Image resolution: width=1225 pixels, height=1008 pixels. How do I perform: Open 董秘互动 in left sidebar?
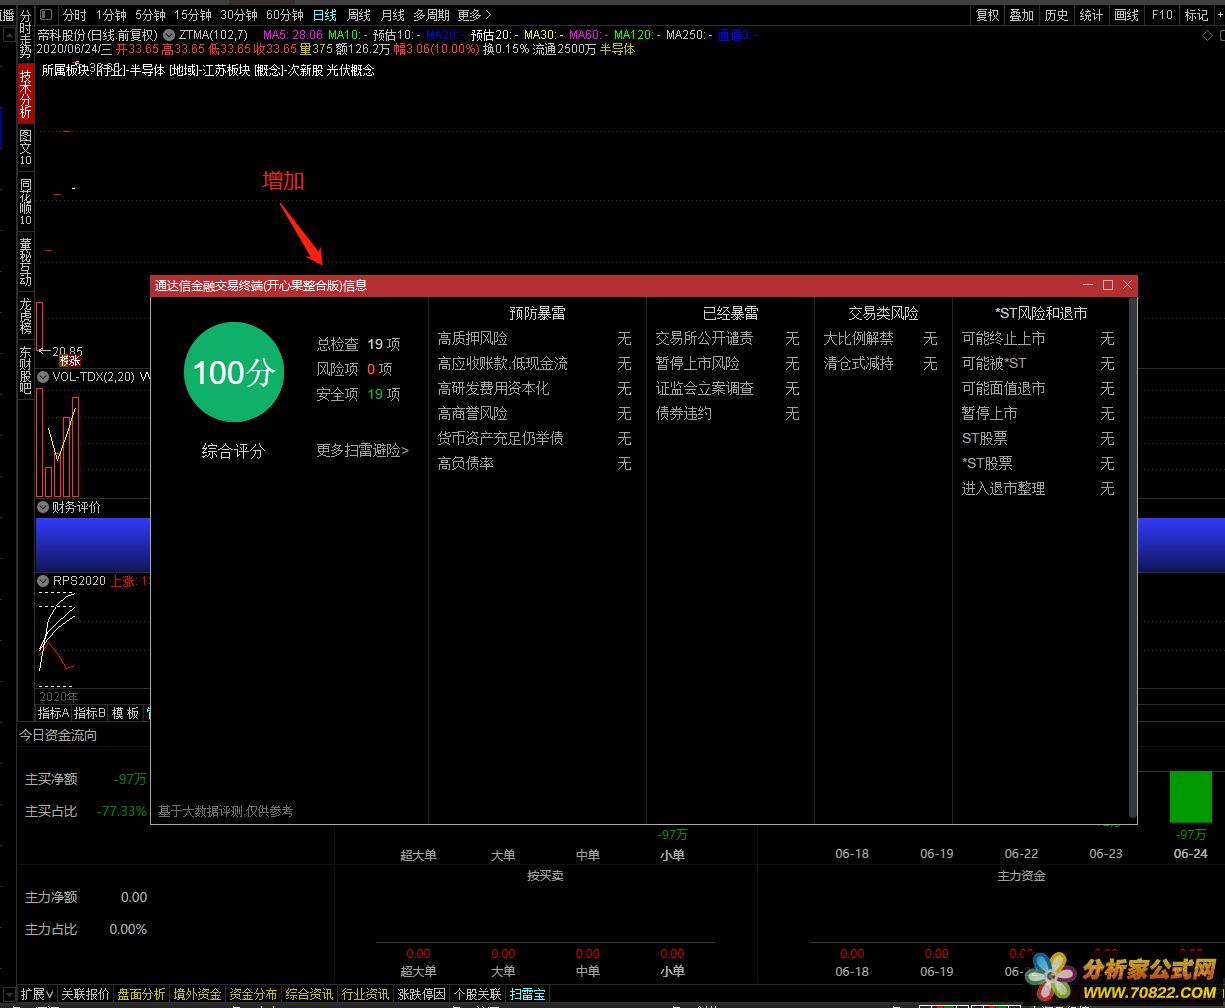point(26,261)
